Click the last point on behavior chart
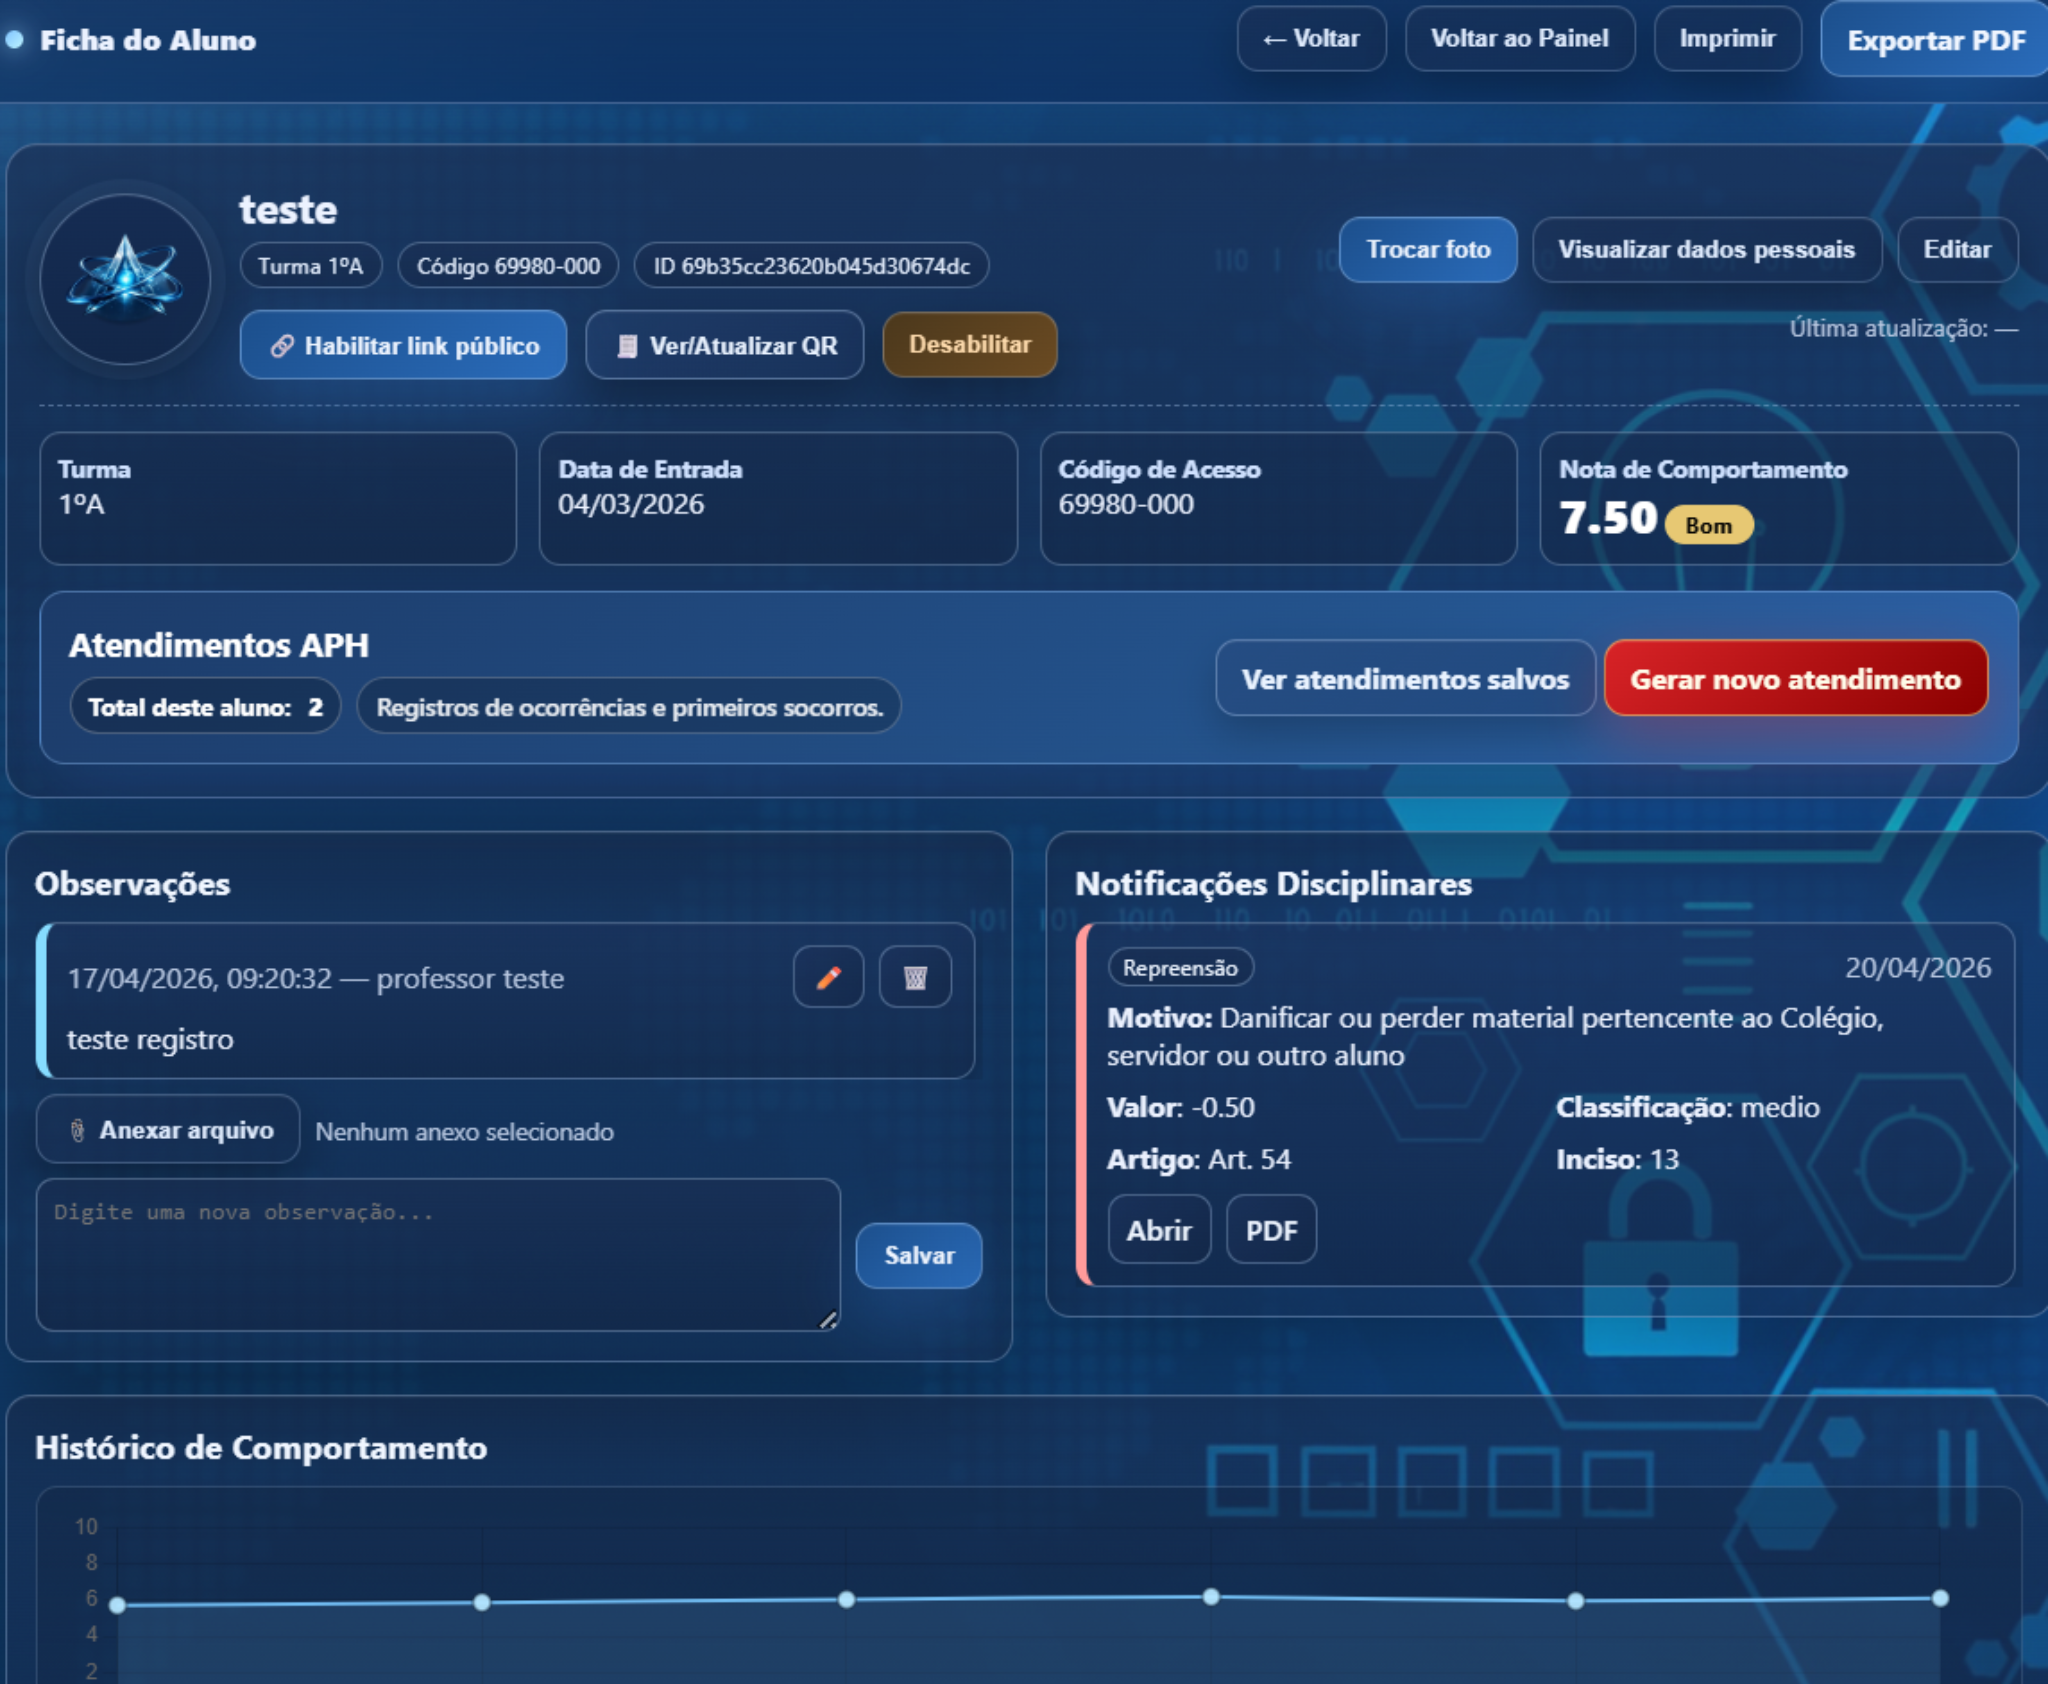The height and width of the screenshot is (1684, 2048). point(1940,1598)
